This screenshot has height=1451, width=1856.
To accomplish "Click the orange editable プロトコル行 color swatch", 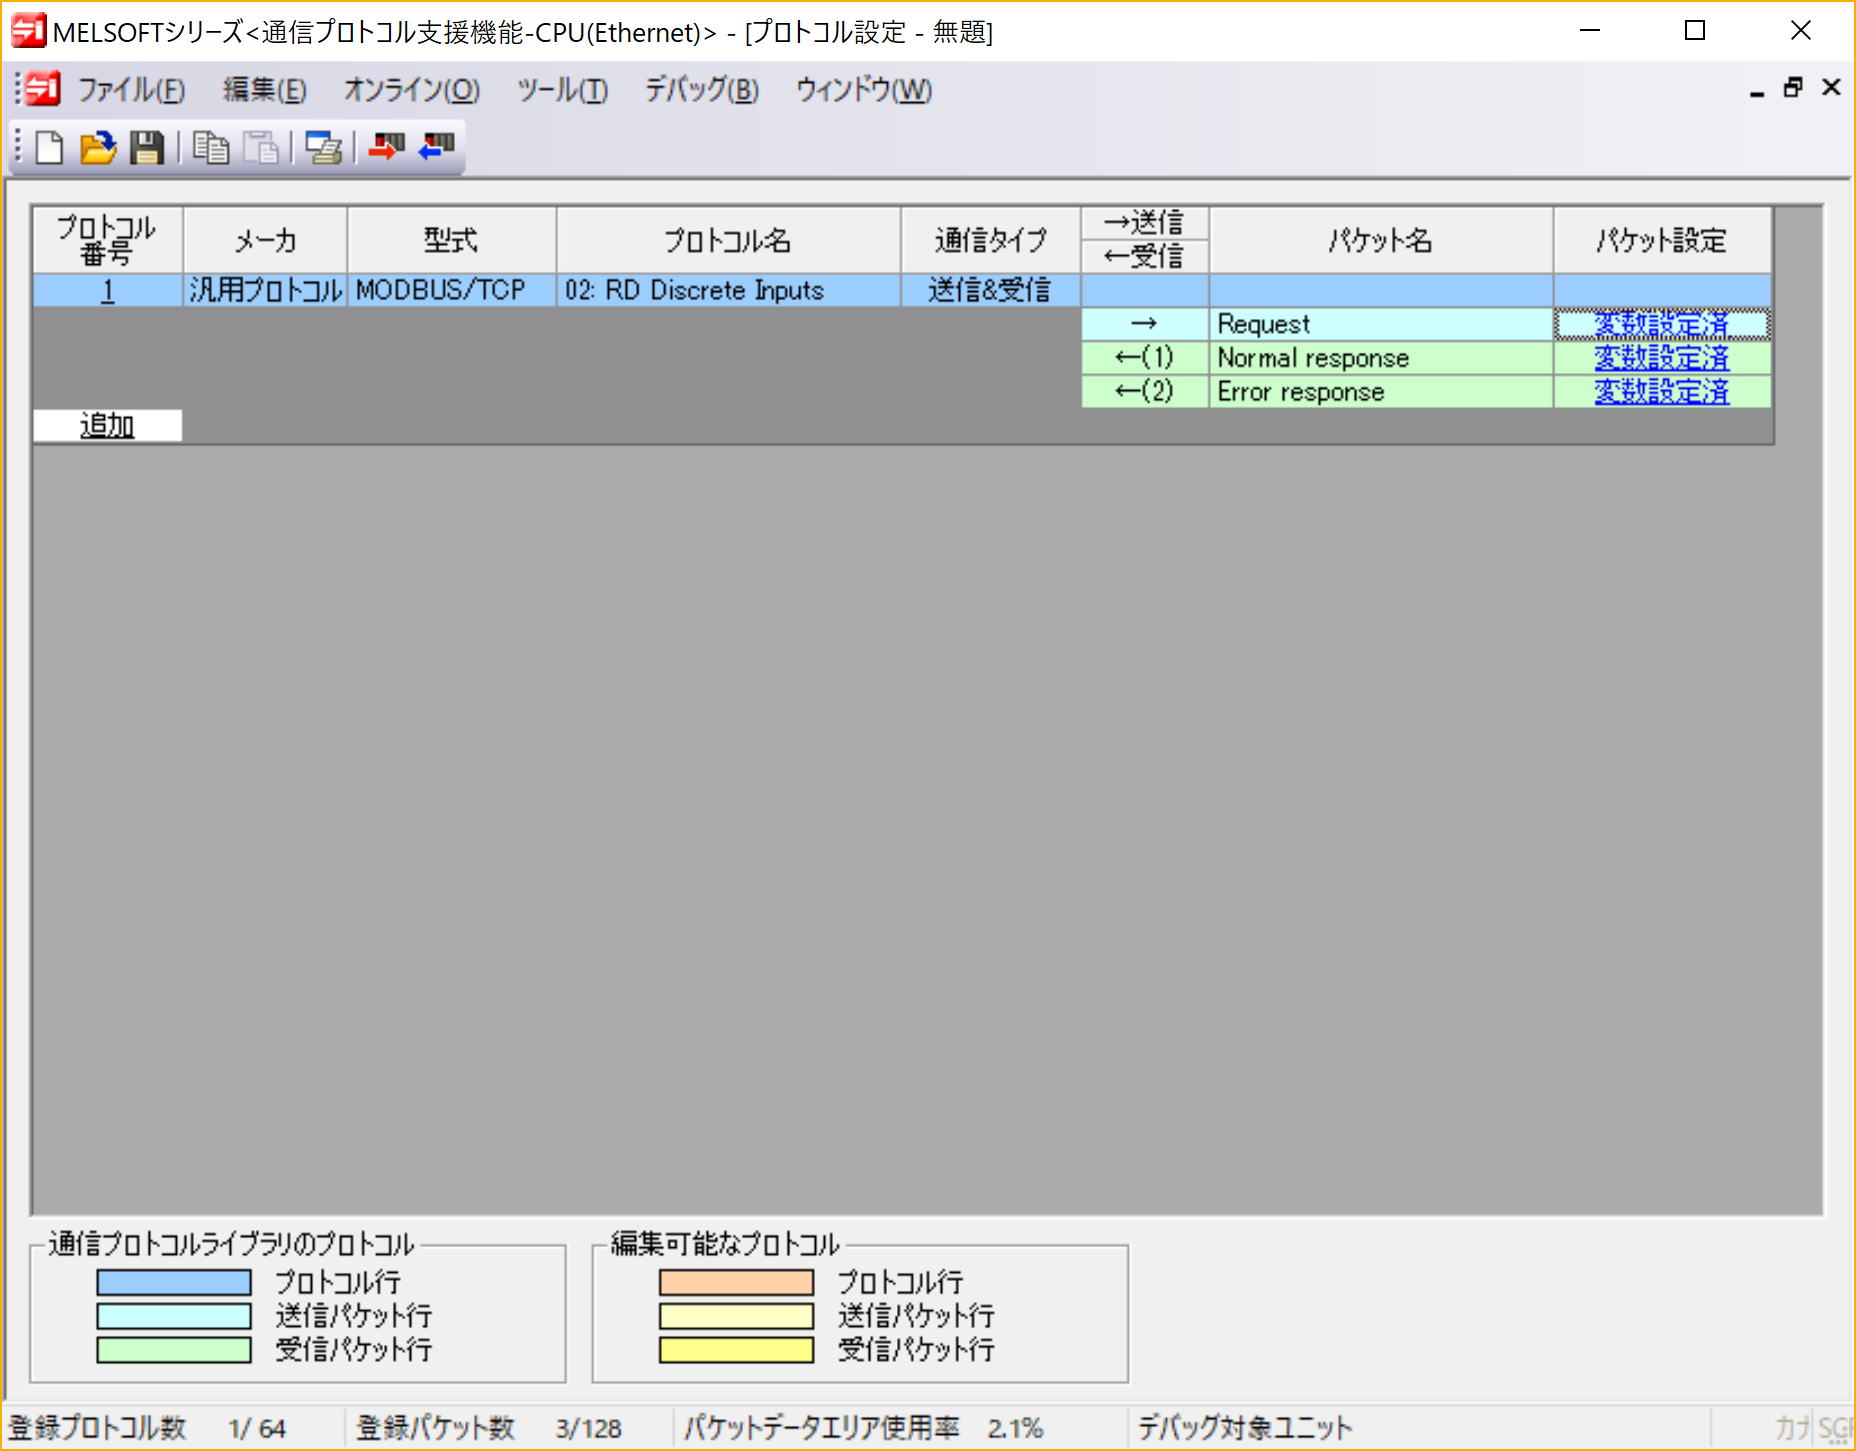I will [736, 1282].
